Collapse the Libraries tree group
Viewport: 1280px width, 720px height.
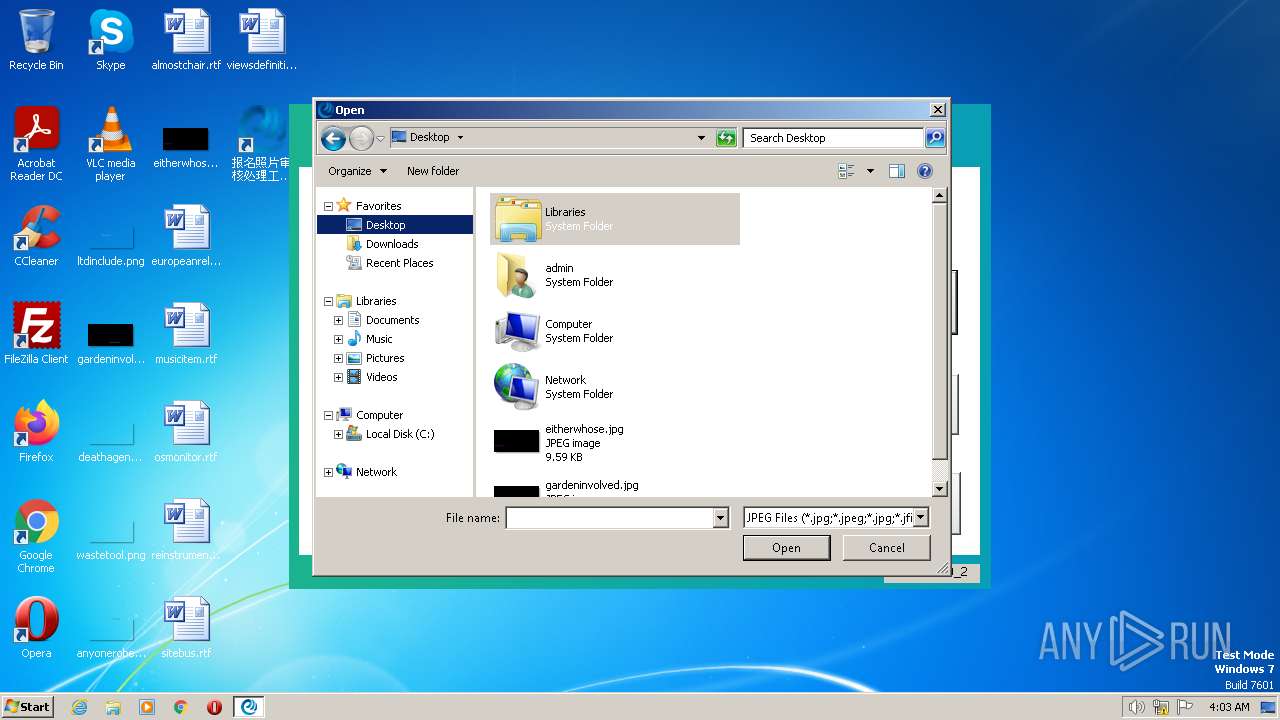click(x=328, y=301)
